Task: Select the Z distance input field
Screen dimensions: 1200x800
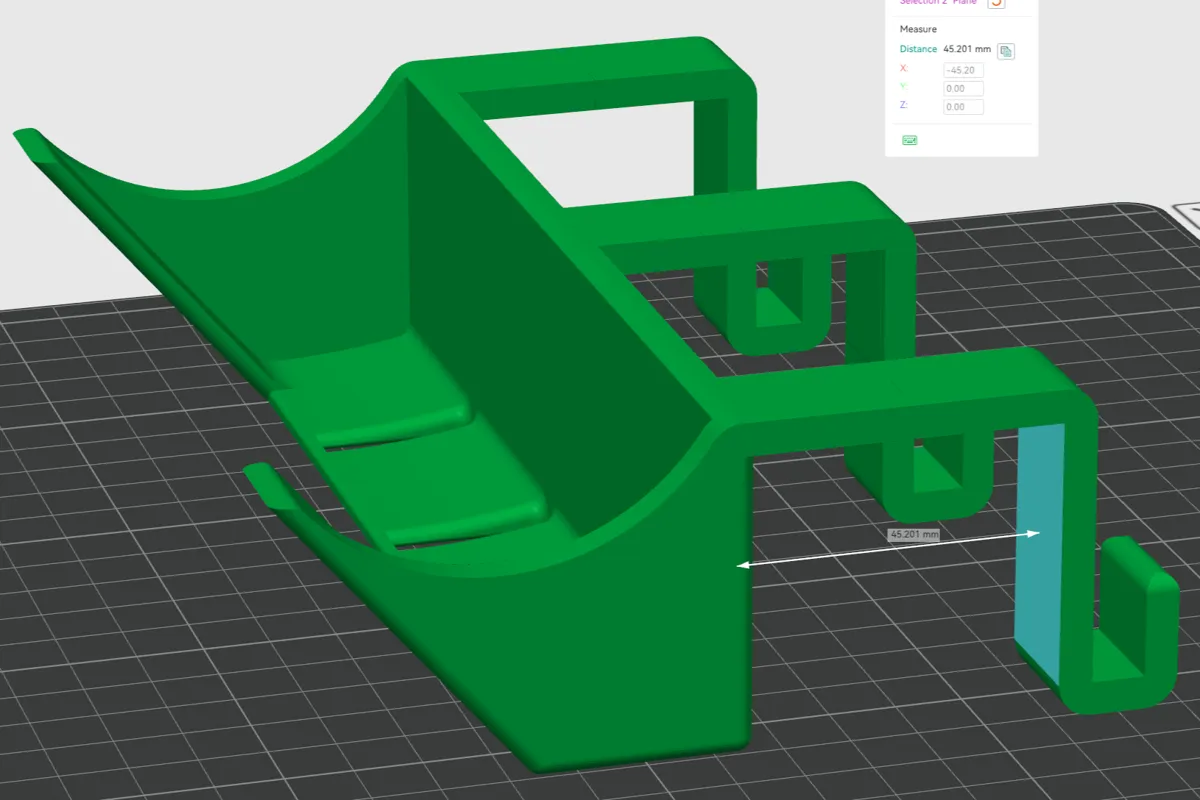Action: (963, 106)
